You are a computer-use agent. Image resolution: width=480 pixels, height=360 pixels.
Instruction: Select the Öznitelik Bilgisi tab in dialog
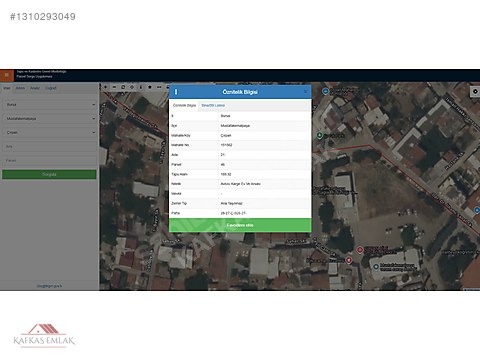click(x=184, y=105)
